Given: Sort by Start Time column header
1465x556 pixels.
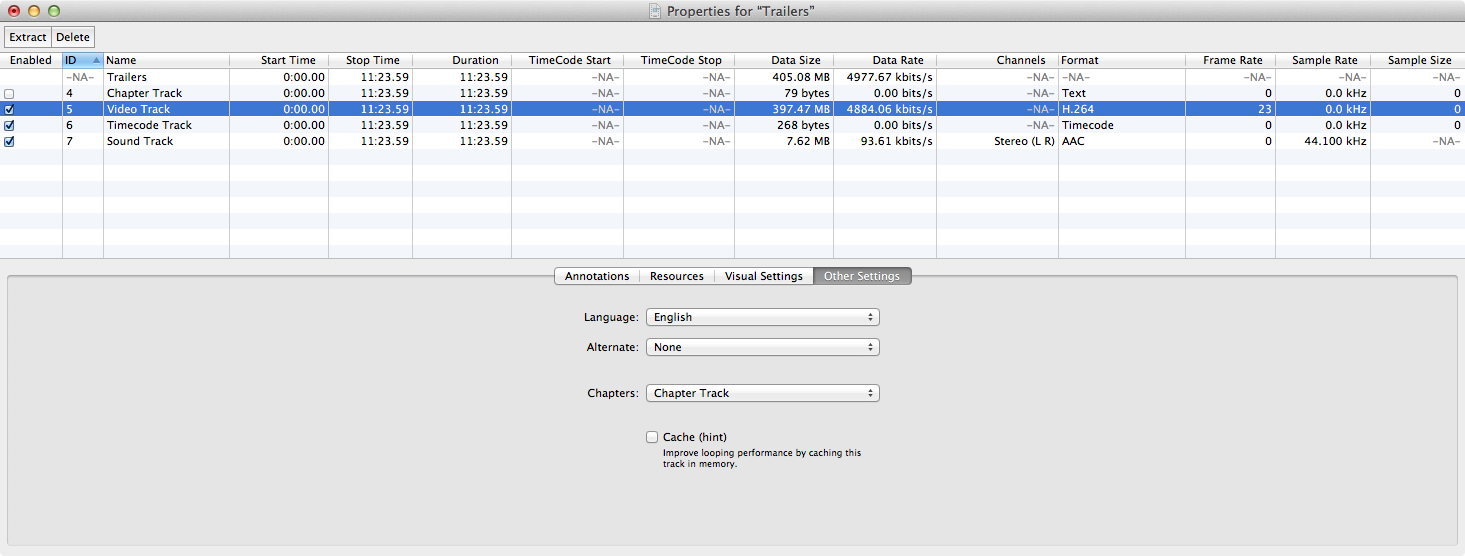Looking at the screenshot, I should tap(279, 60).
